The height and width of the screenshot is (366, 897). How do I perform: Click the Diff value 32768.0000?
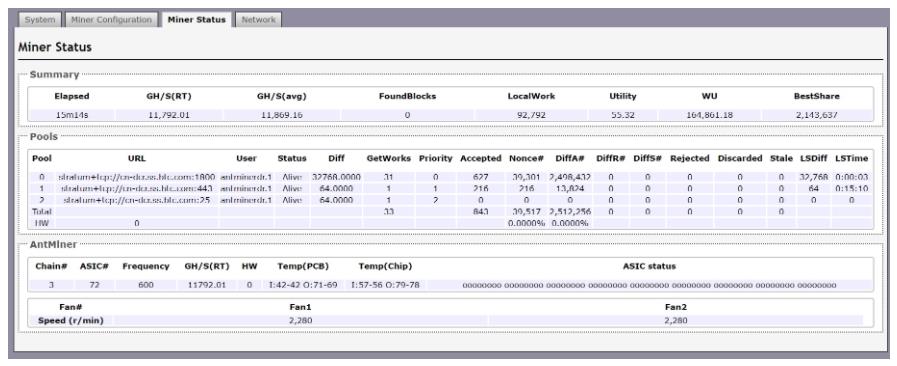point(336,177)
